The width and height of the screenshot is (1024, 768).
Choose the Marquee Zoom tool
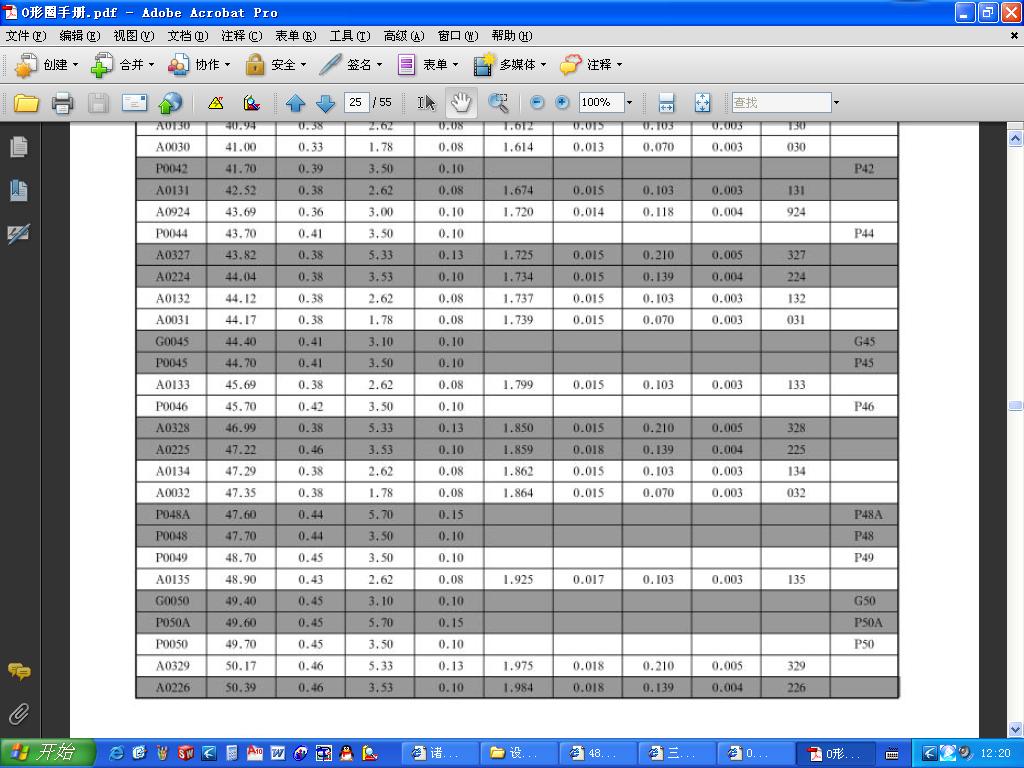click(x=498, y=103)
